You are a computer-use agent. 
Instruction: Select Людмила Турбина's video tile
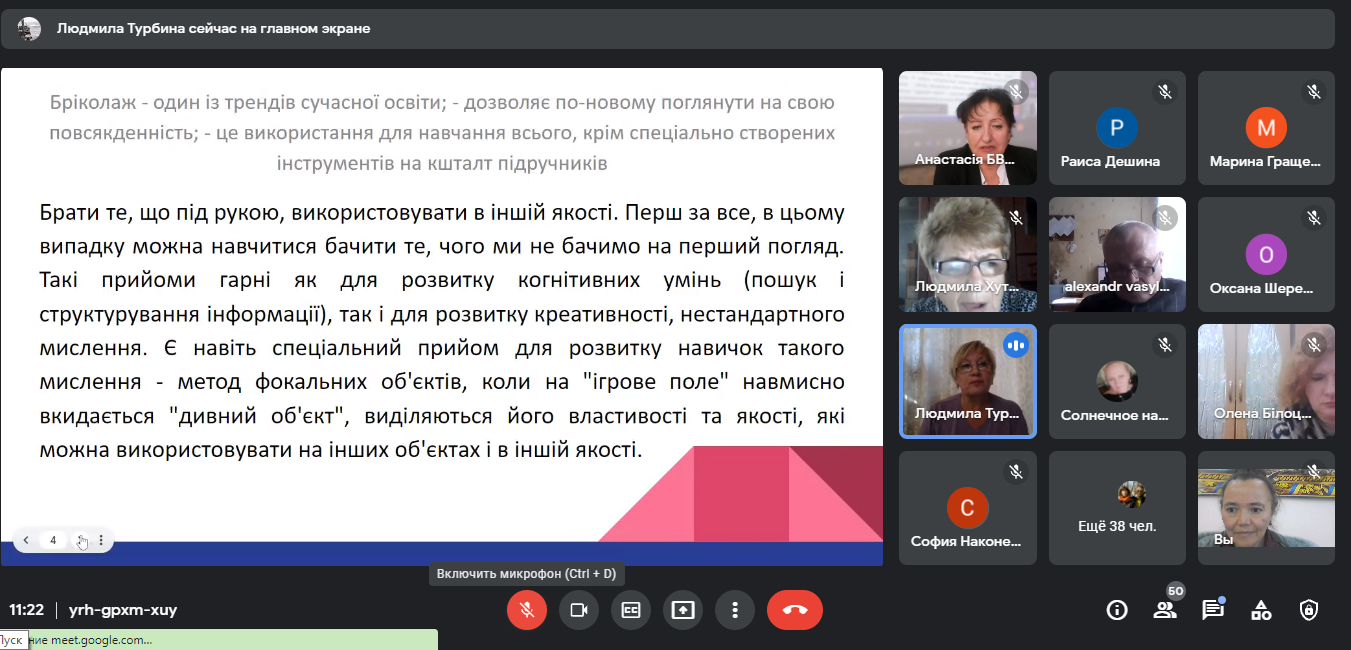tap(967, 381)
